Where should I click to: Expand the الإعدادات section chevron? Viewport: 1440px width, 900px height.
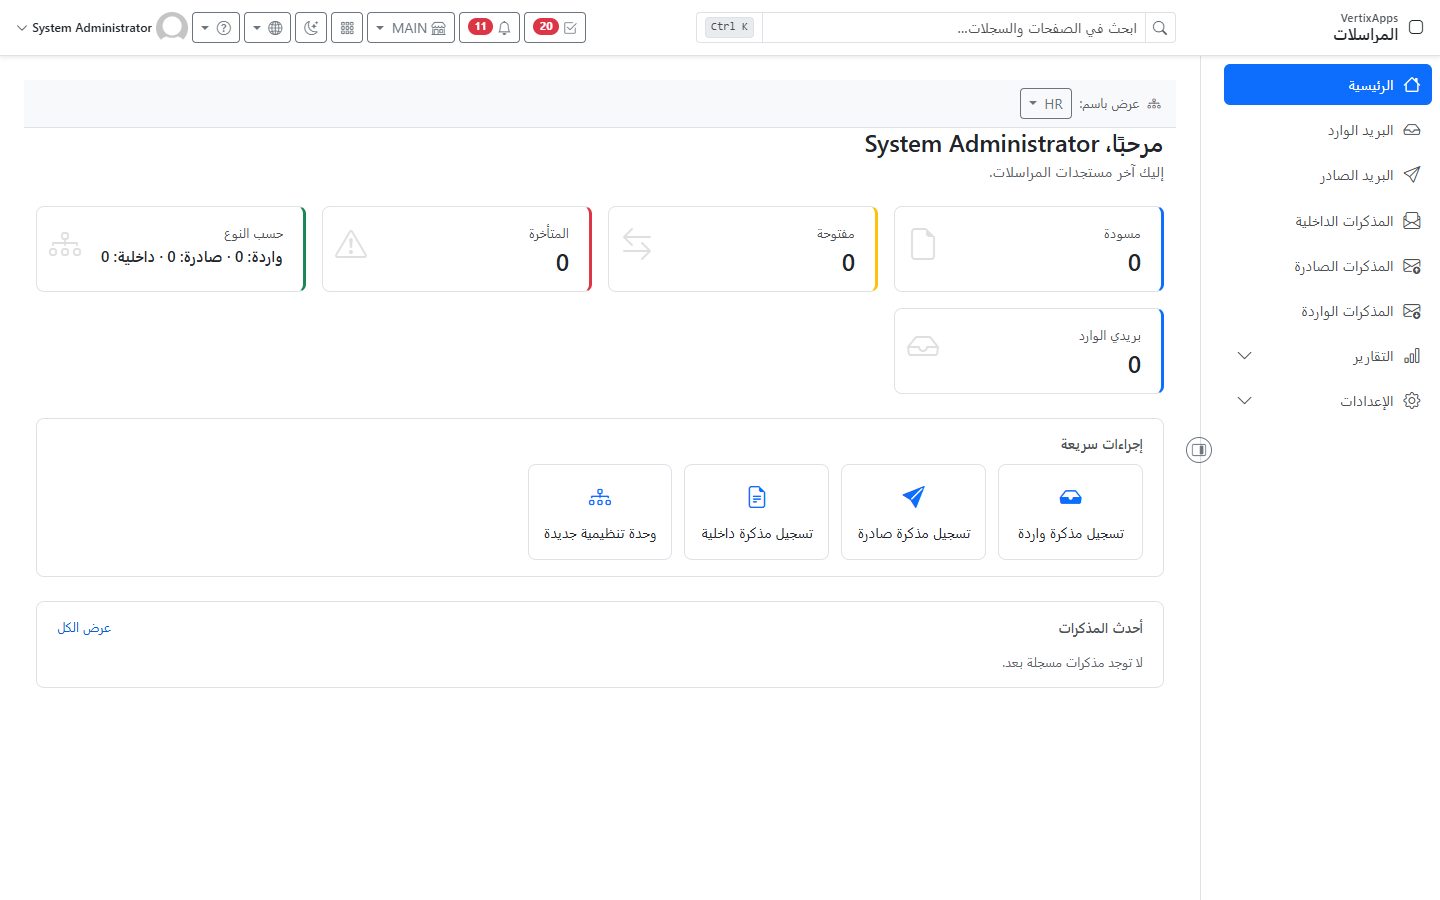point(1245,401)
